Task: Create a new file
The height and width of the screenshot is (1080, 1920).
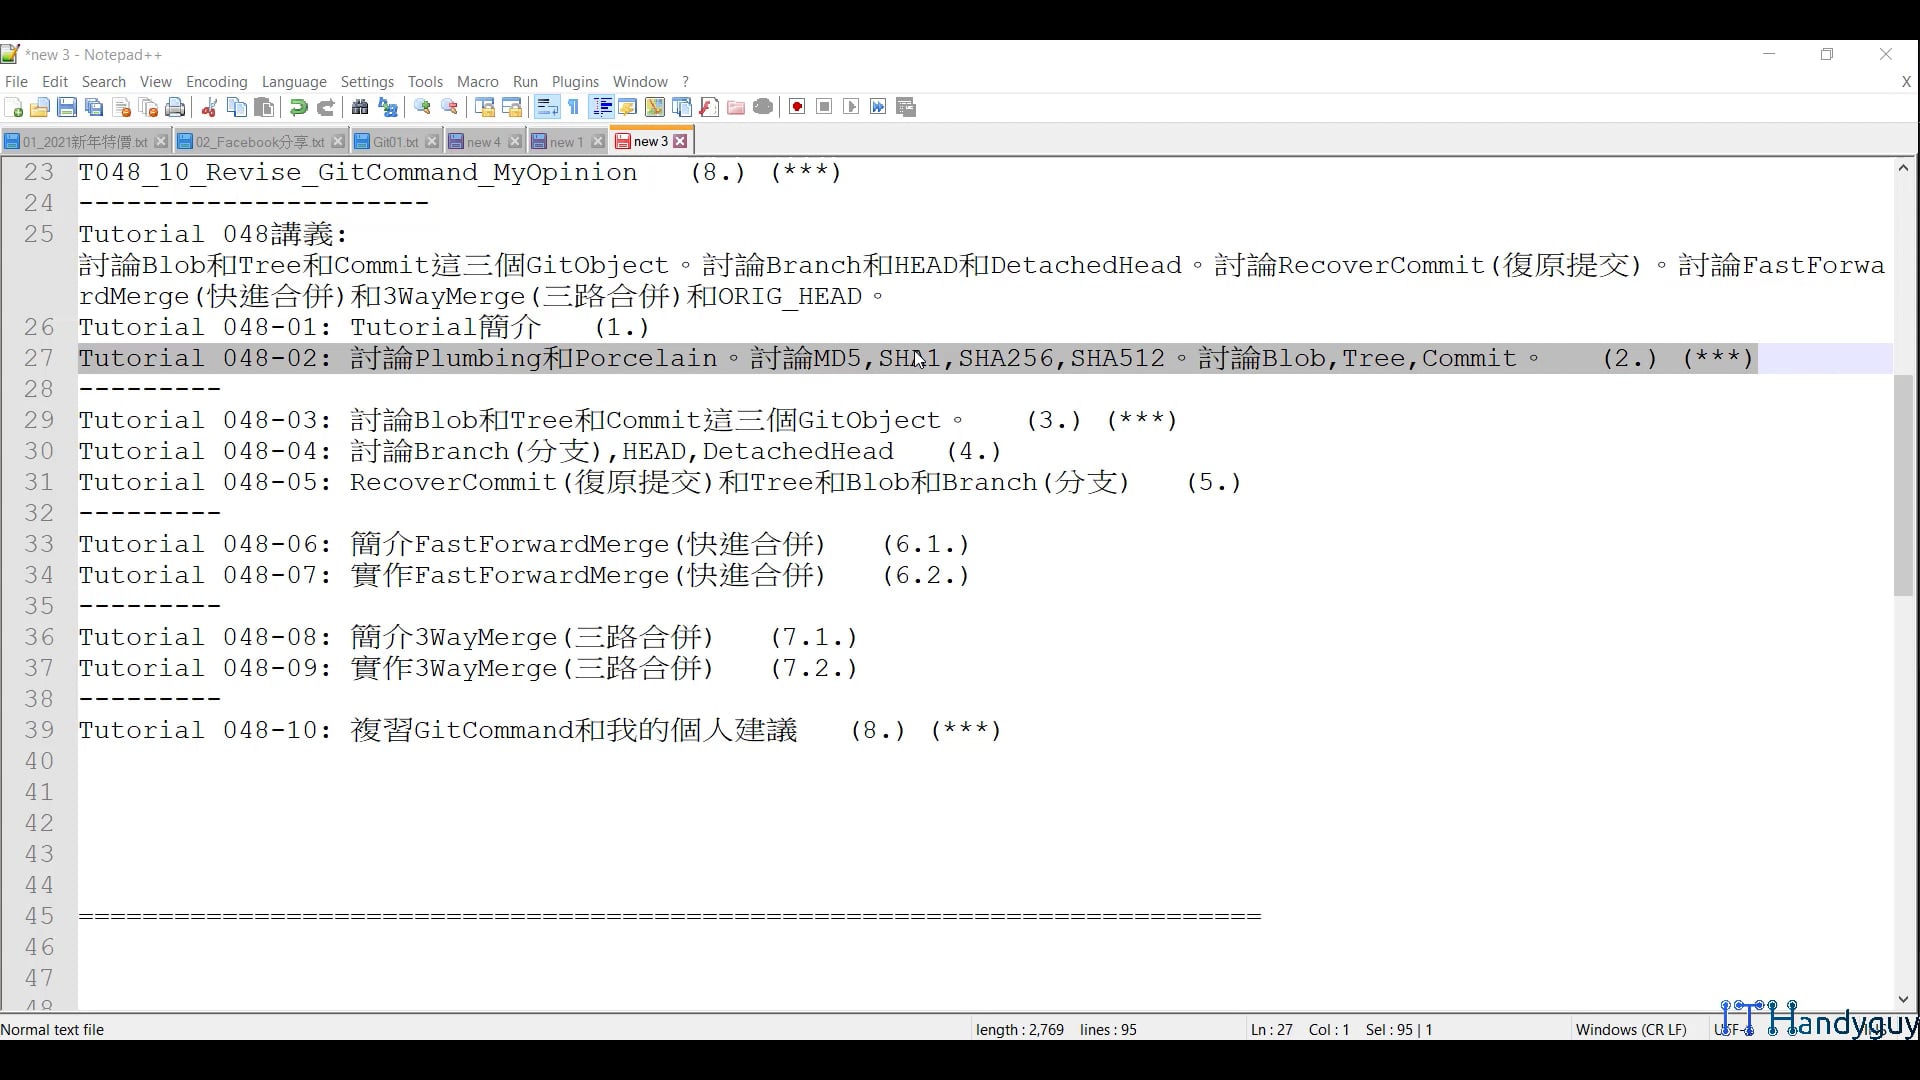Action: pos(14,107)
